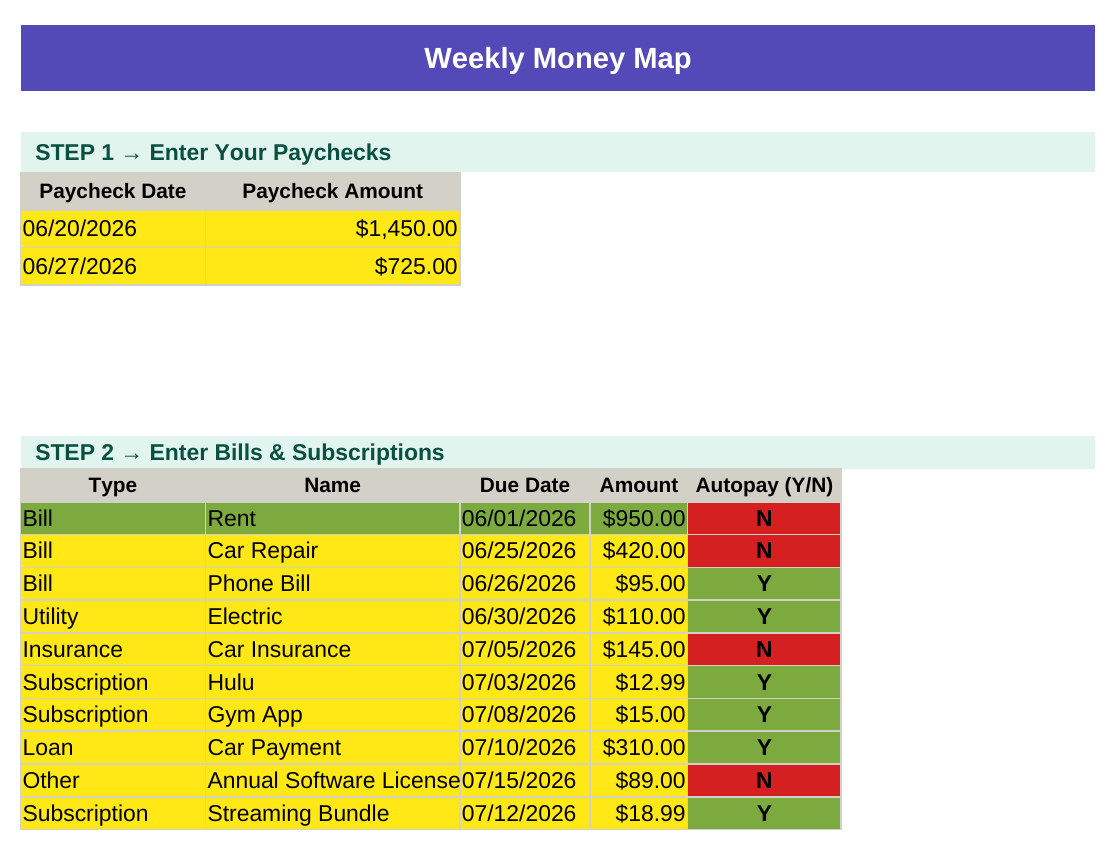Image resolution: width=1120 pixels, height=856 pixels.
Task: Select amount cell $420.00
Action: (639, 551)
